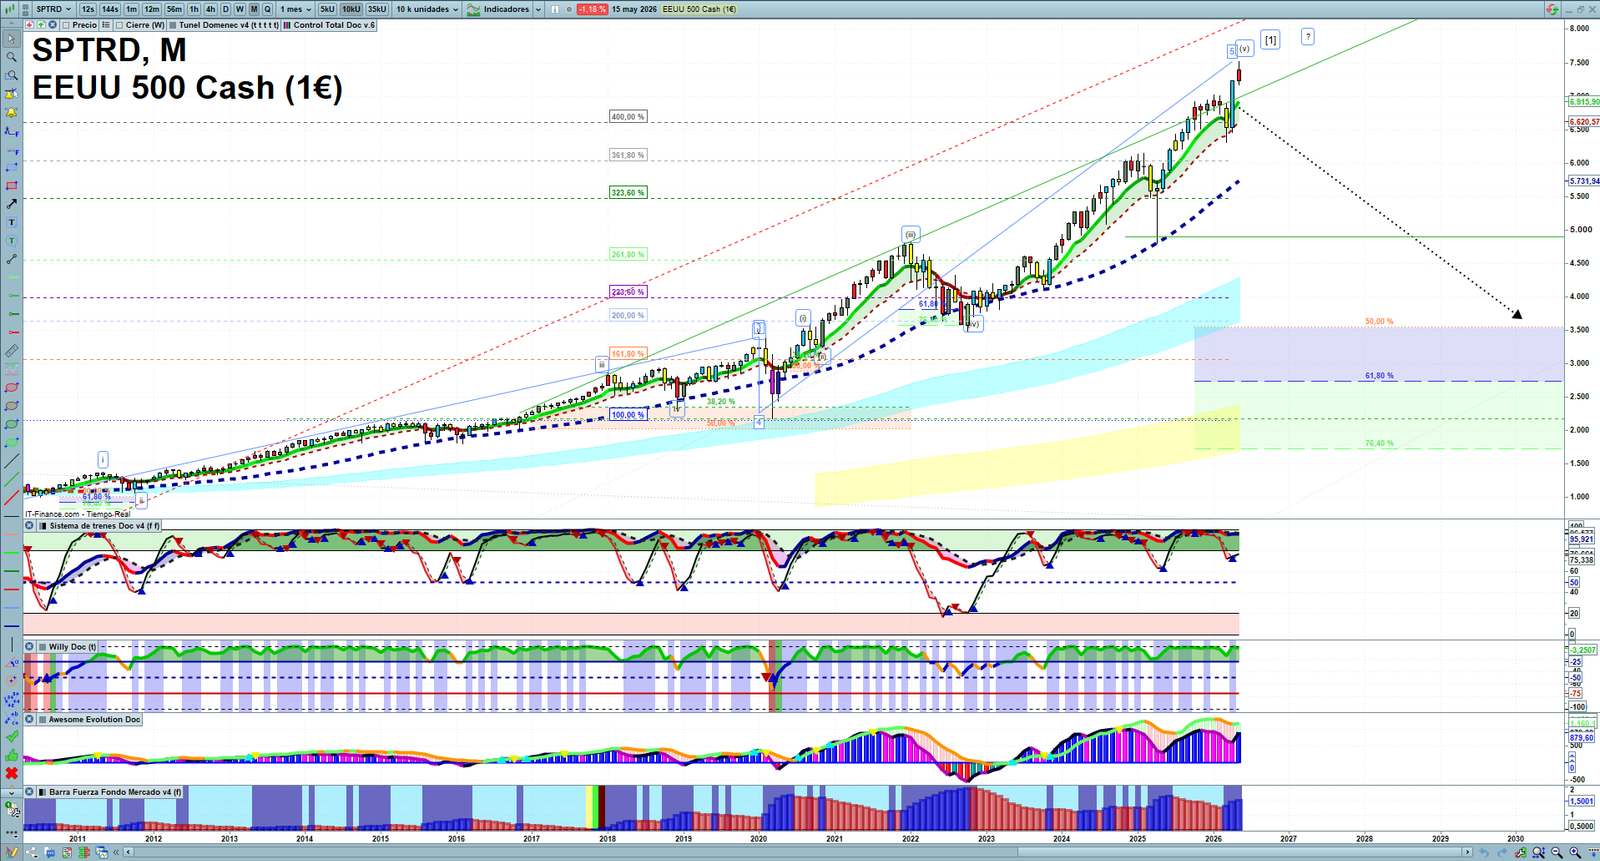1600x861 pixels.
Task: Open the Indicadores arrow dropdown
Action: pos(538,9)
